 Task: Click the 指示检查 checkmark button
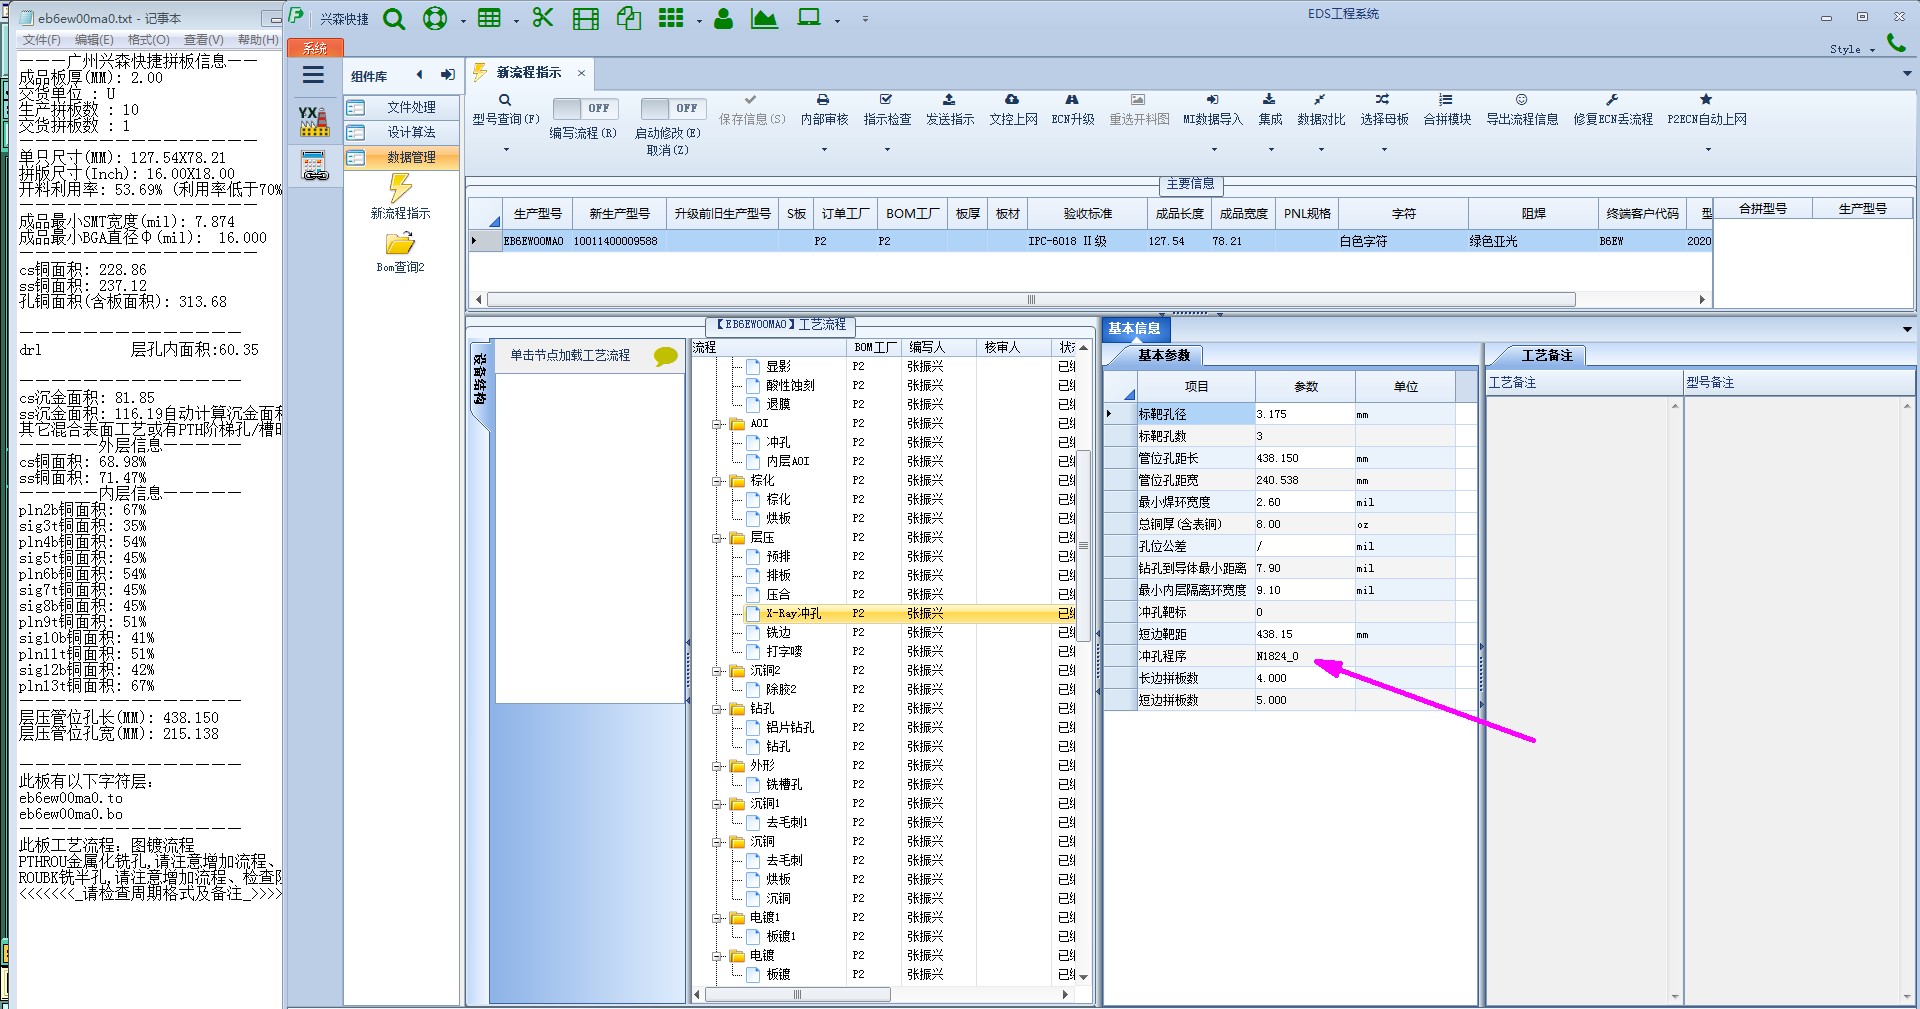(887, 109)
